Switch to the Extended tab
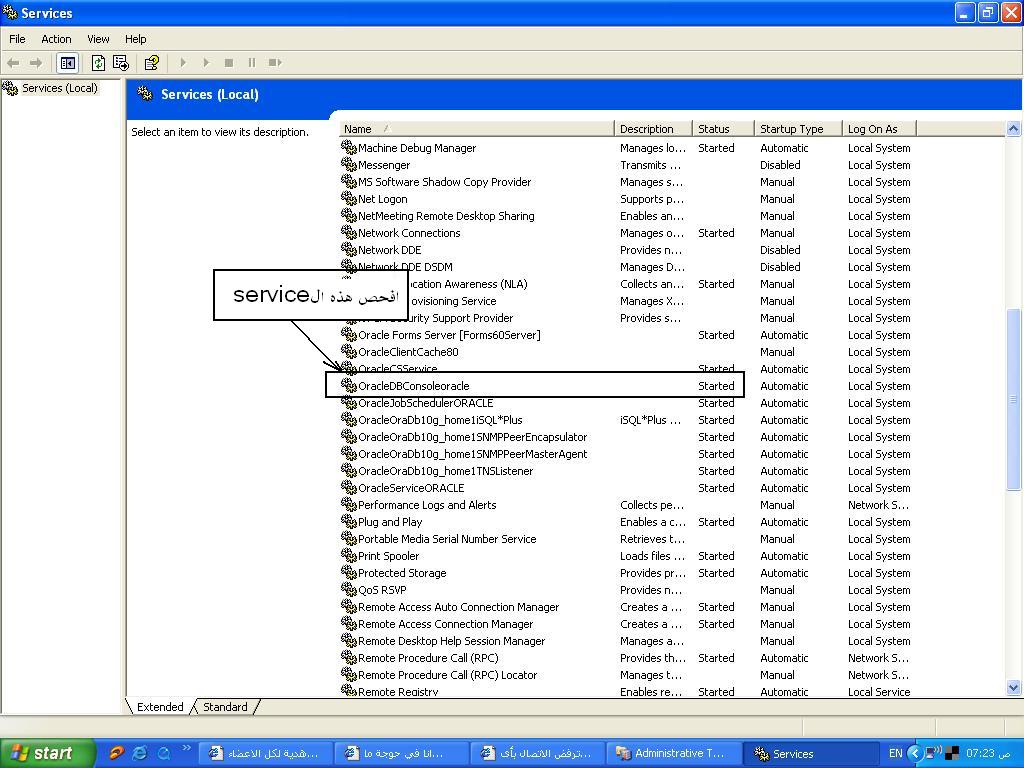1024x768 pixels. pos(160,707)
